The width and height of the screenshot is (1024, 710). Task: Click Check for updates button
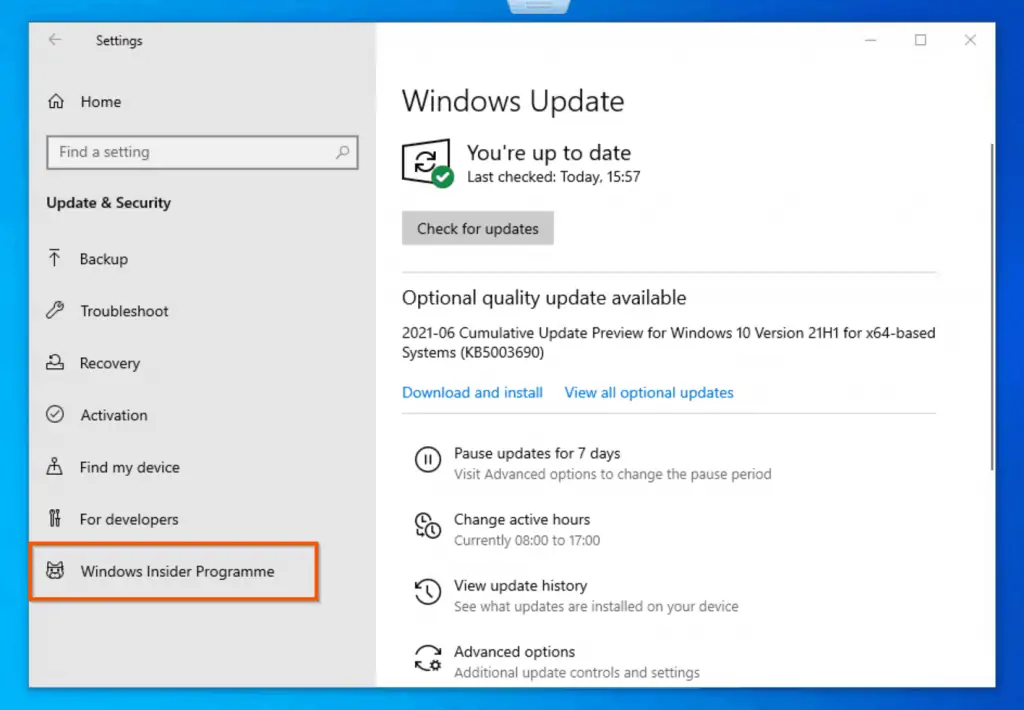tap(477, 228)
